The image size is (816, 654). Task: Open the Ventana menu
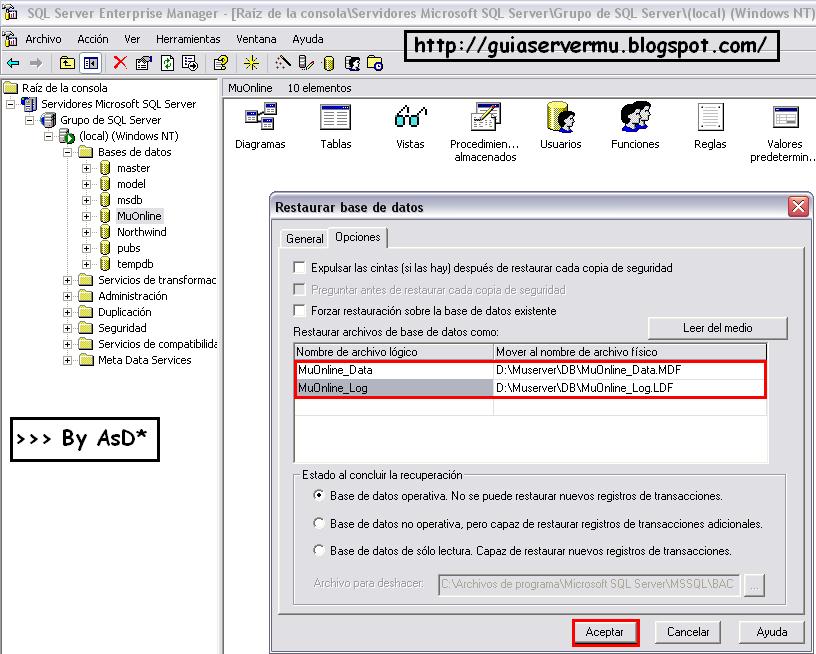256,39
